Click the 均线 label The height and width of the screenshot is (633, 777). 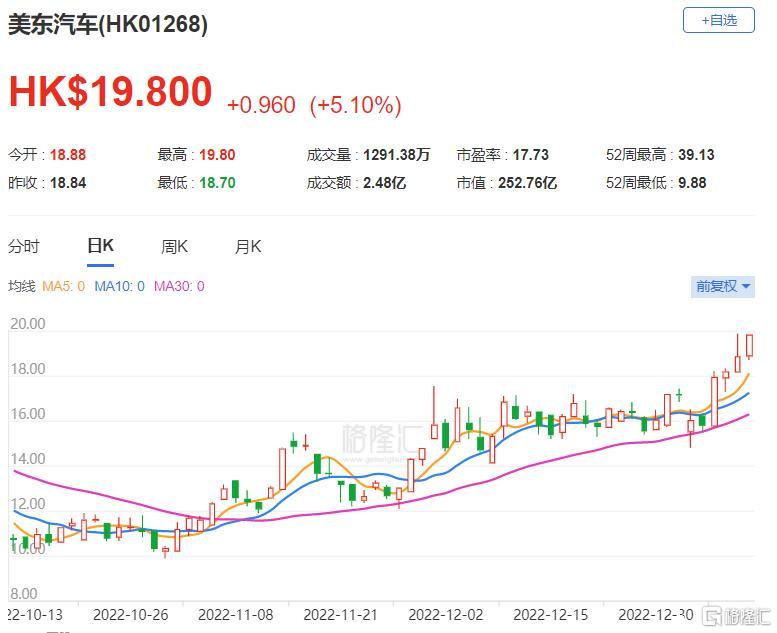(22, 287)
